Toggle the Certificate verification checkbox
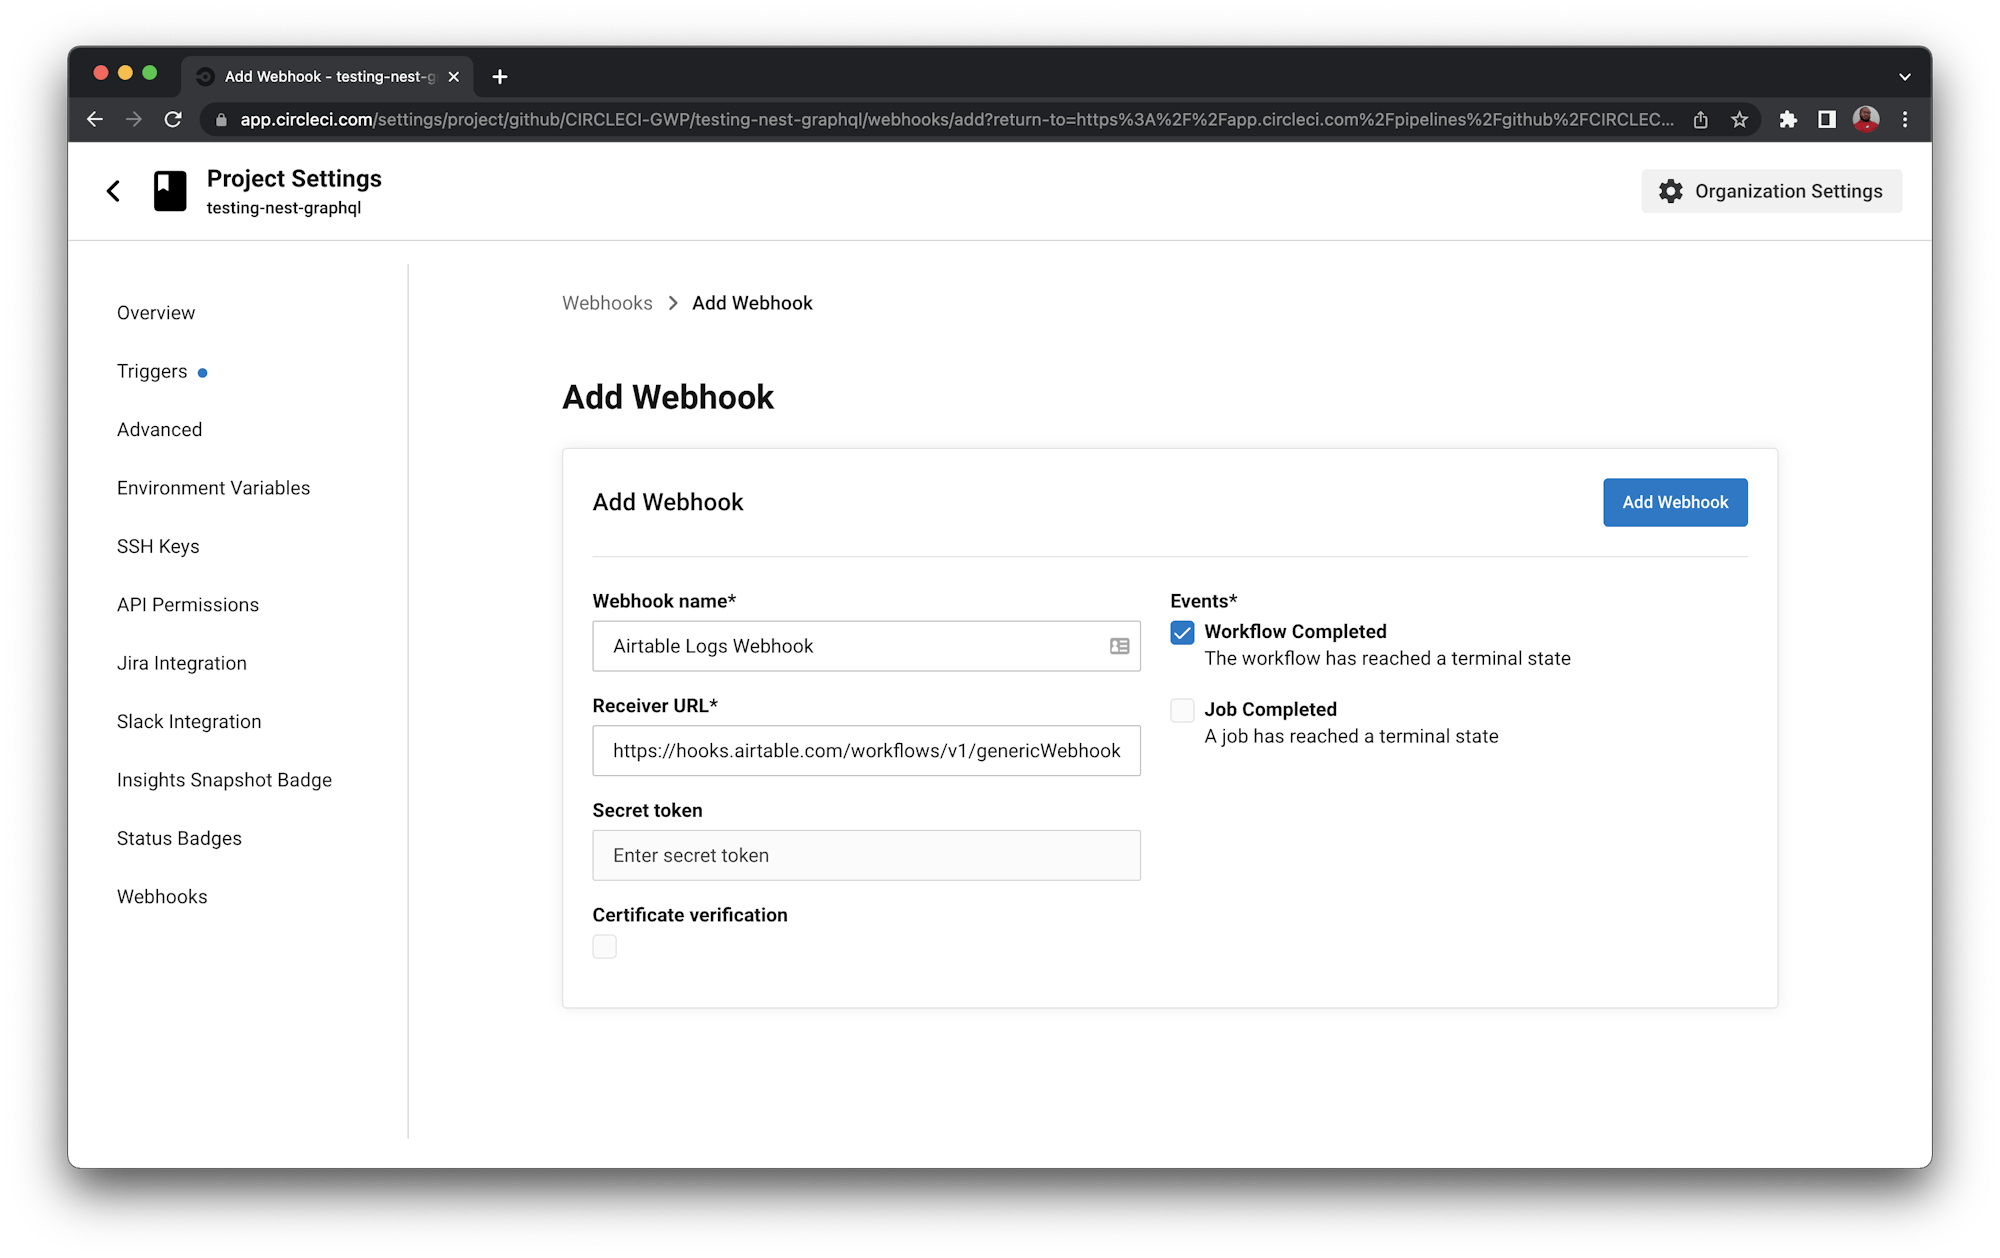The height and width of the screenshot is (1258, 2000). click(x=604, y=946)
